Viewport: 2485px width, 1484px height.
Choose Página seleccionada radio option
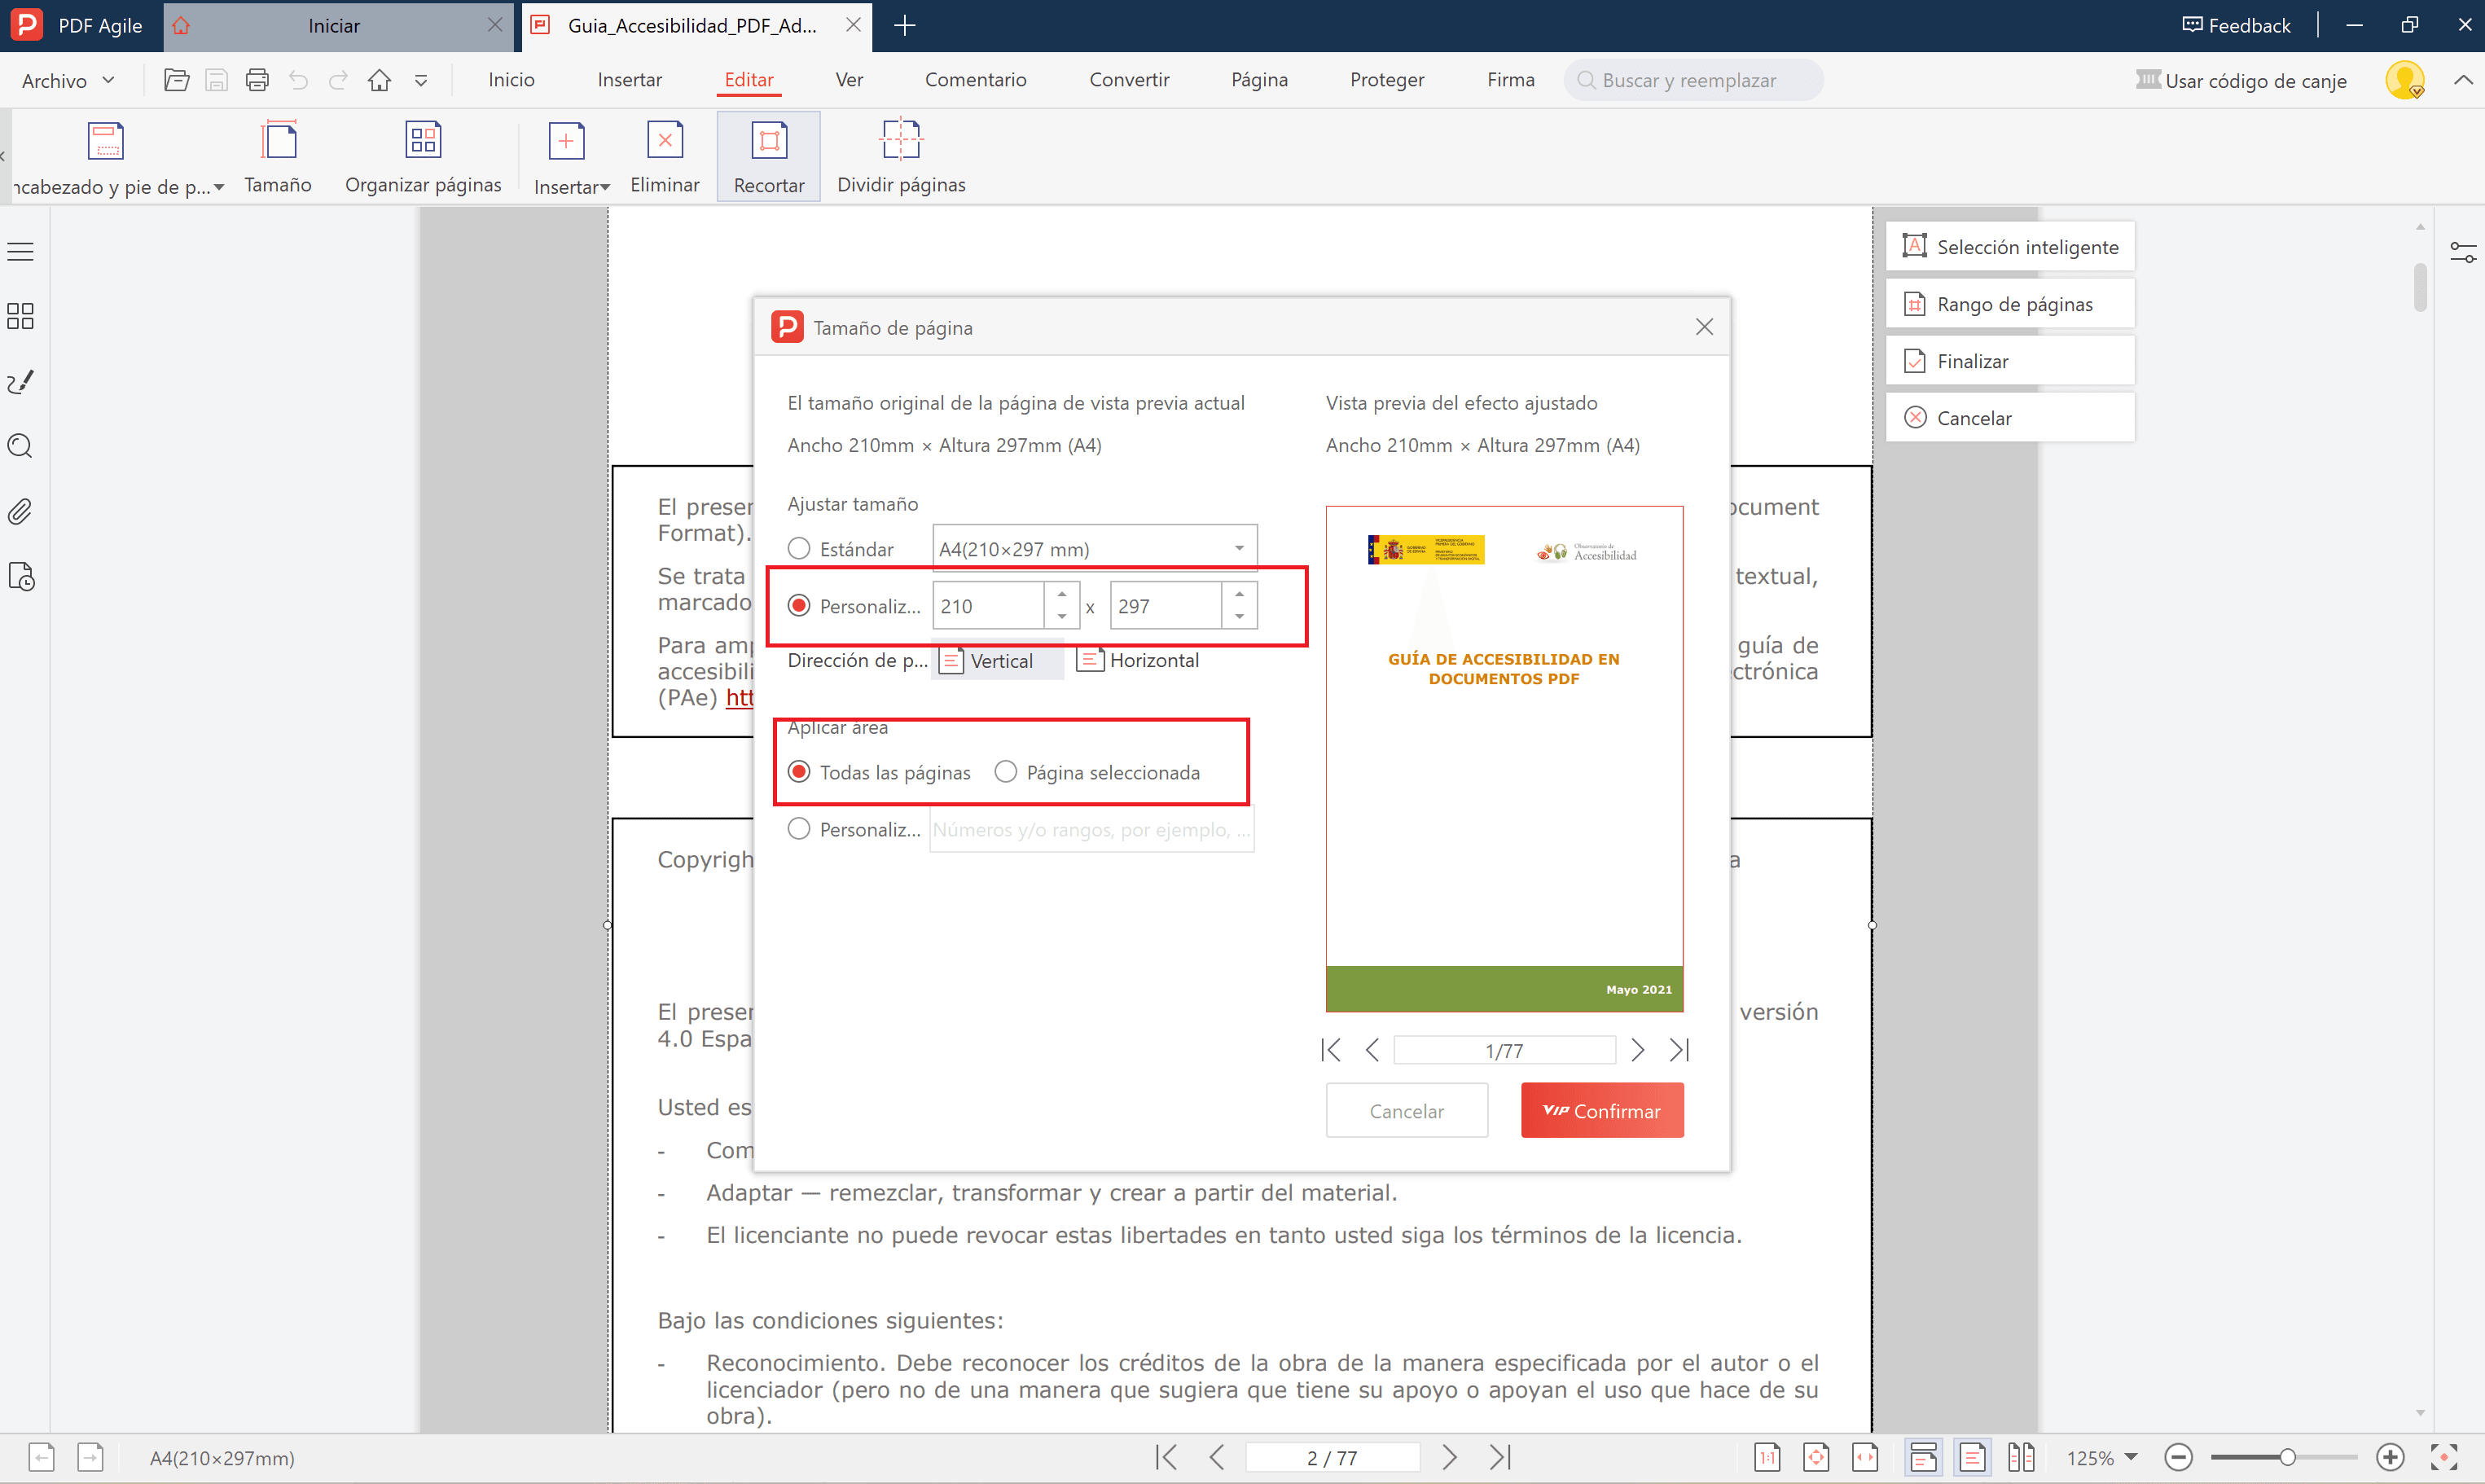pyautogui.click(x=1005, y=772)
